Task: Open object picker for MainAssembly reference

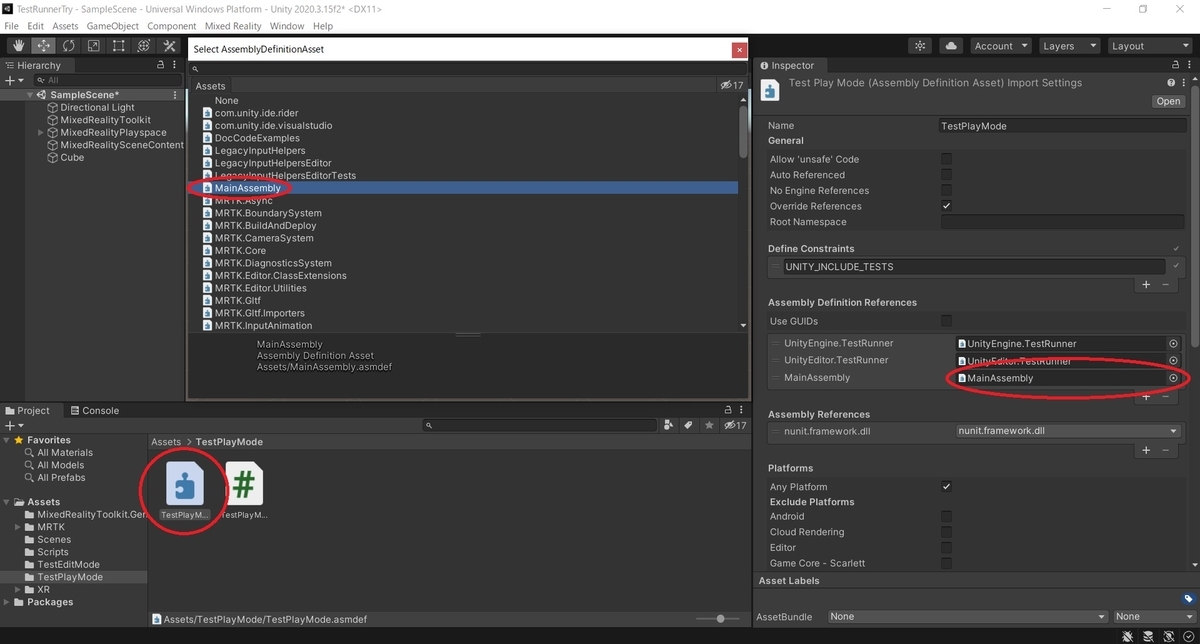Action: click(x=1174, y=378)
